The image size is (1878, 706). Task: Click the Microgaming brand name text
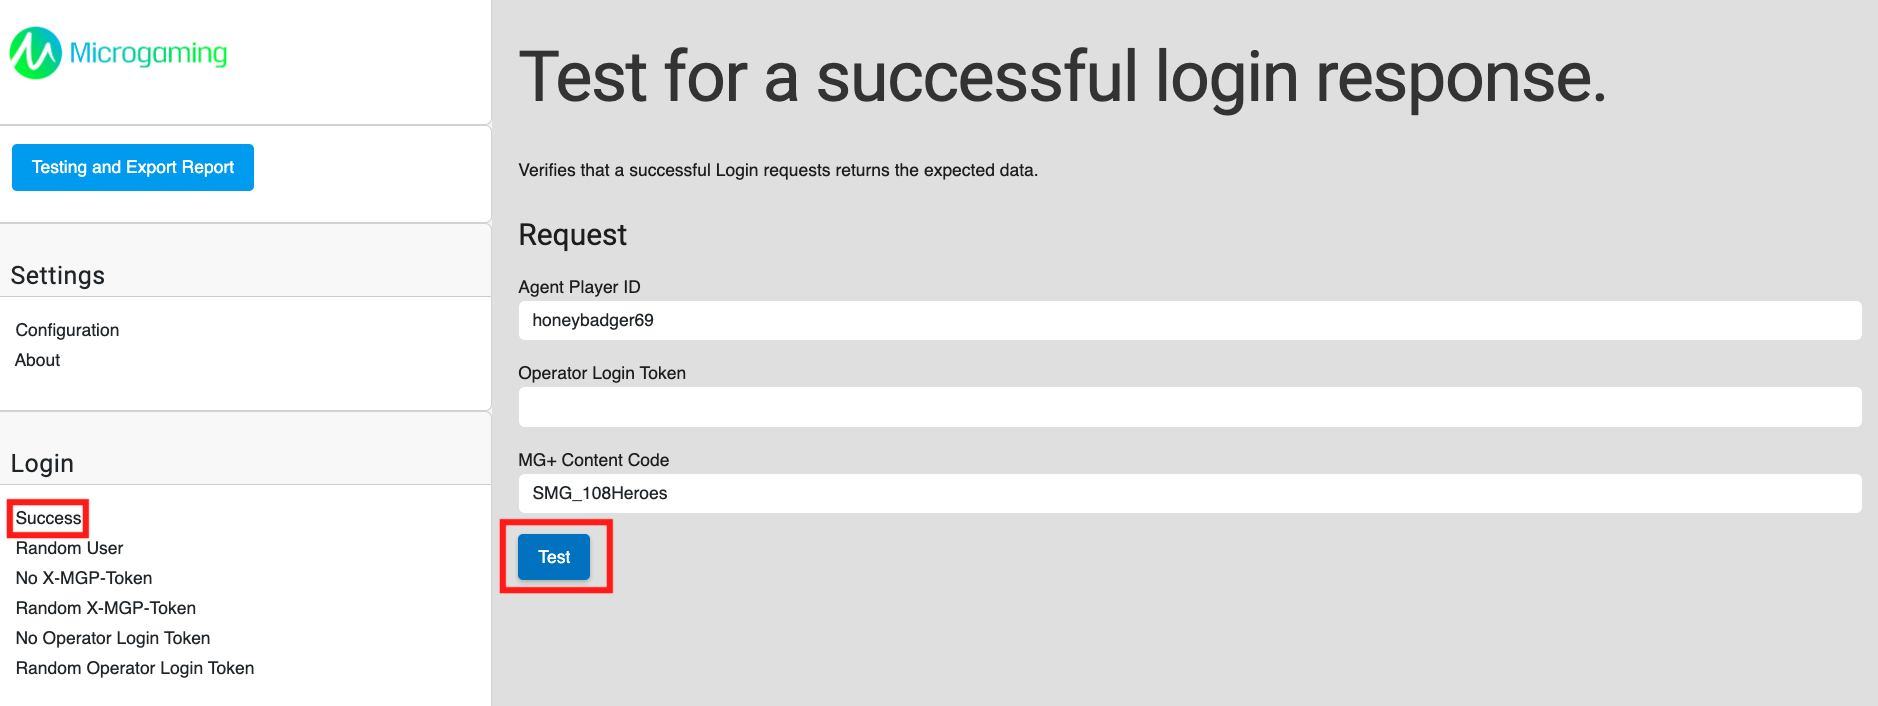click(148, 53)
